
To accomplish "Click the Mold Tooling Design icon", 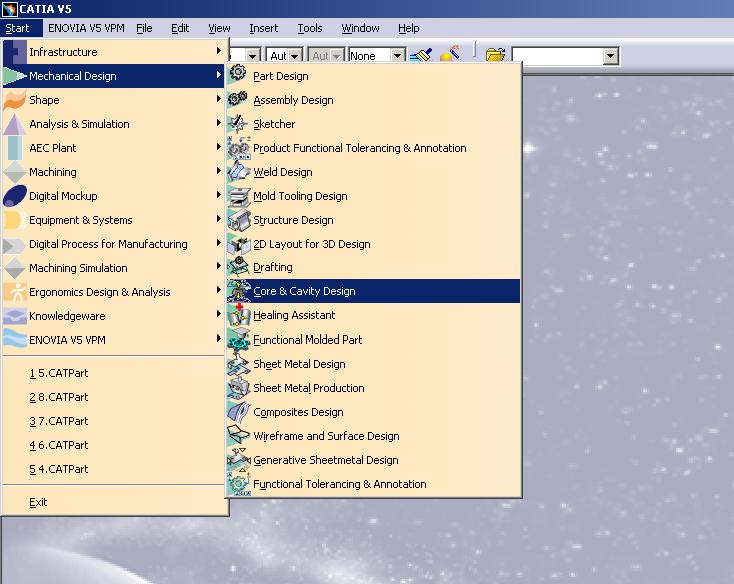I will point(239,196).
